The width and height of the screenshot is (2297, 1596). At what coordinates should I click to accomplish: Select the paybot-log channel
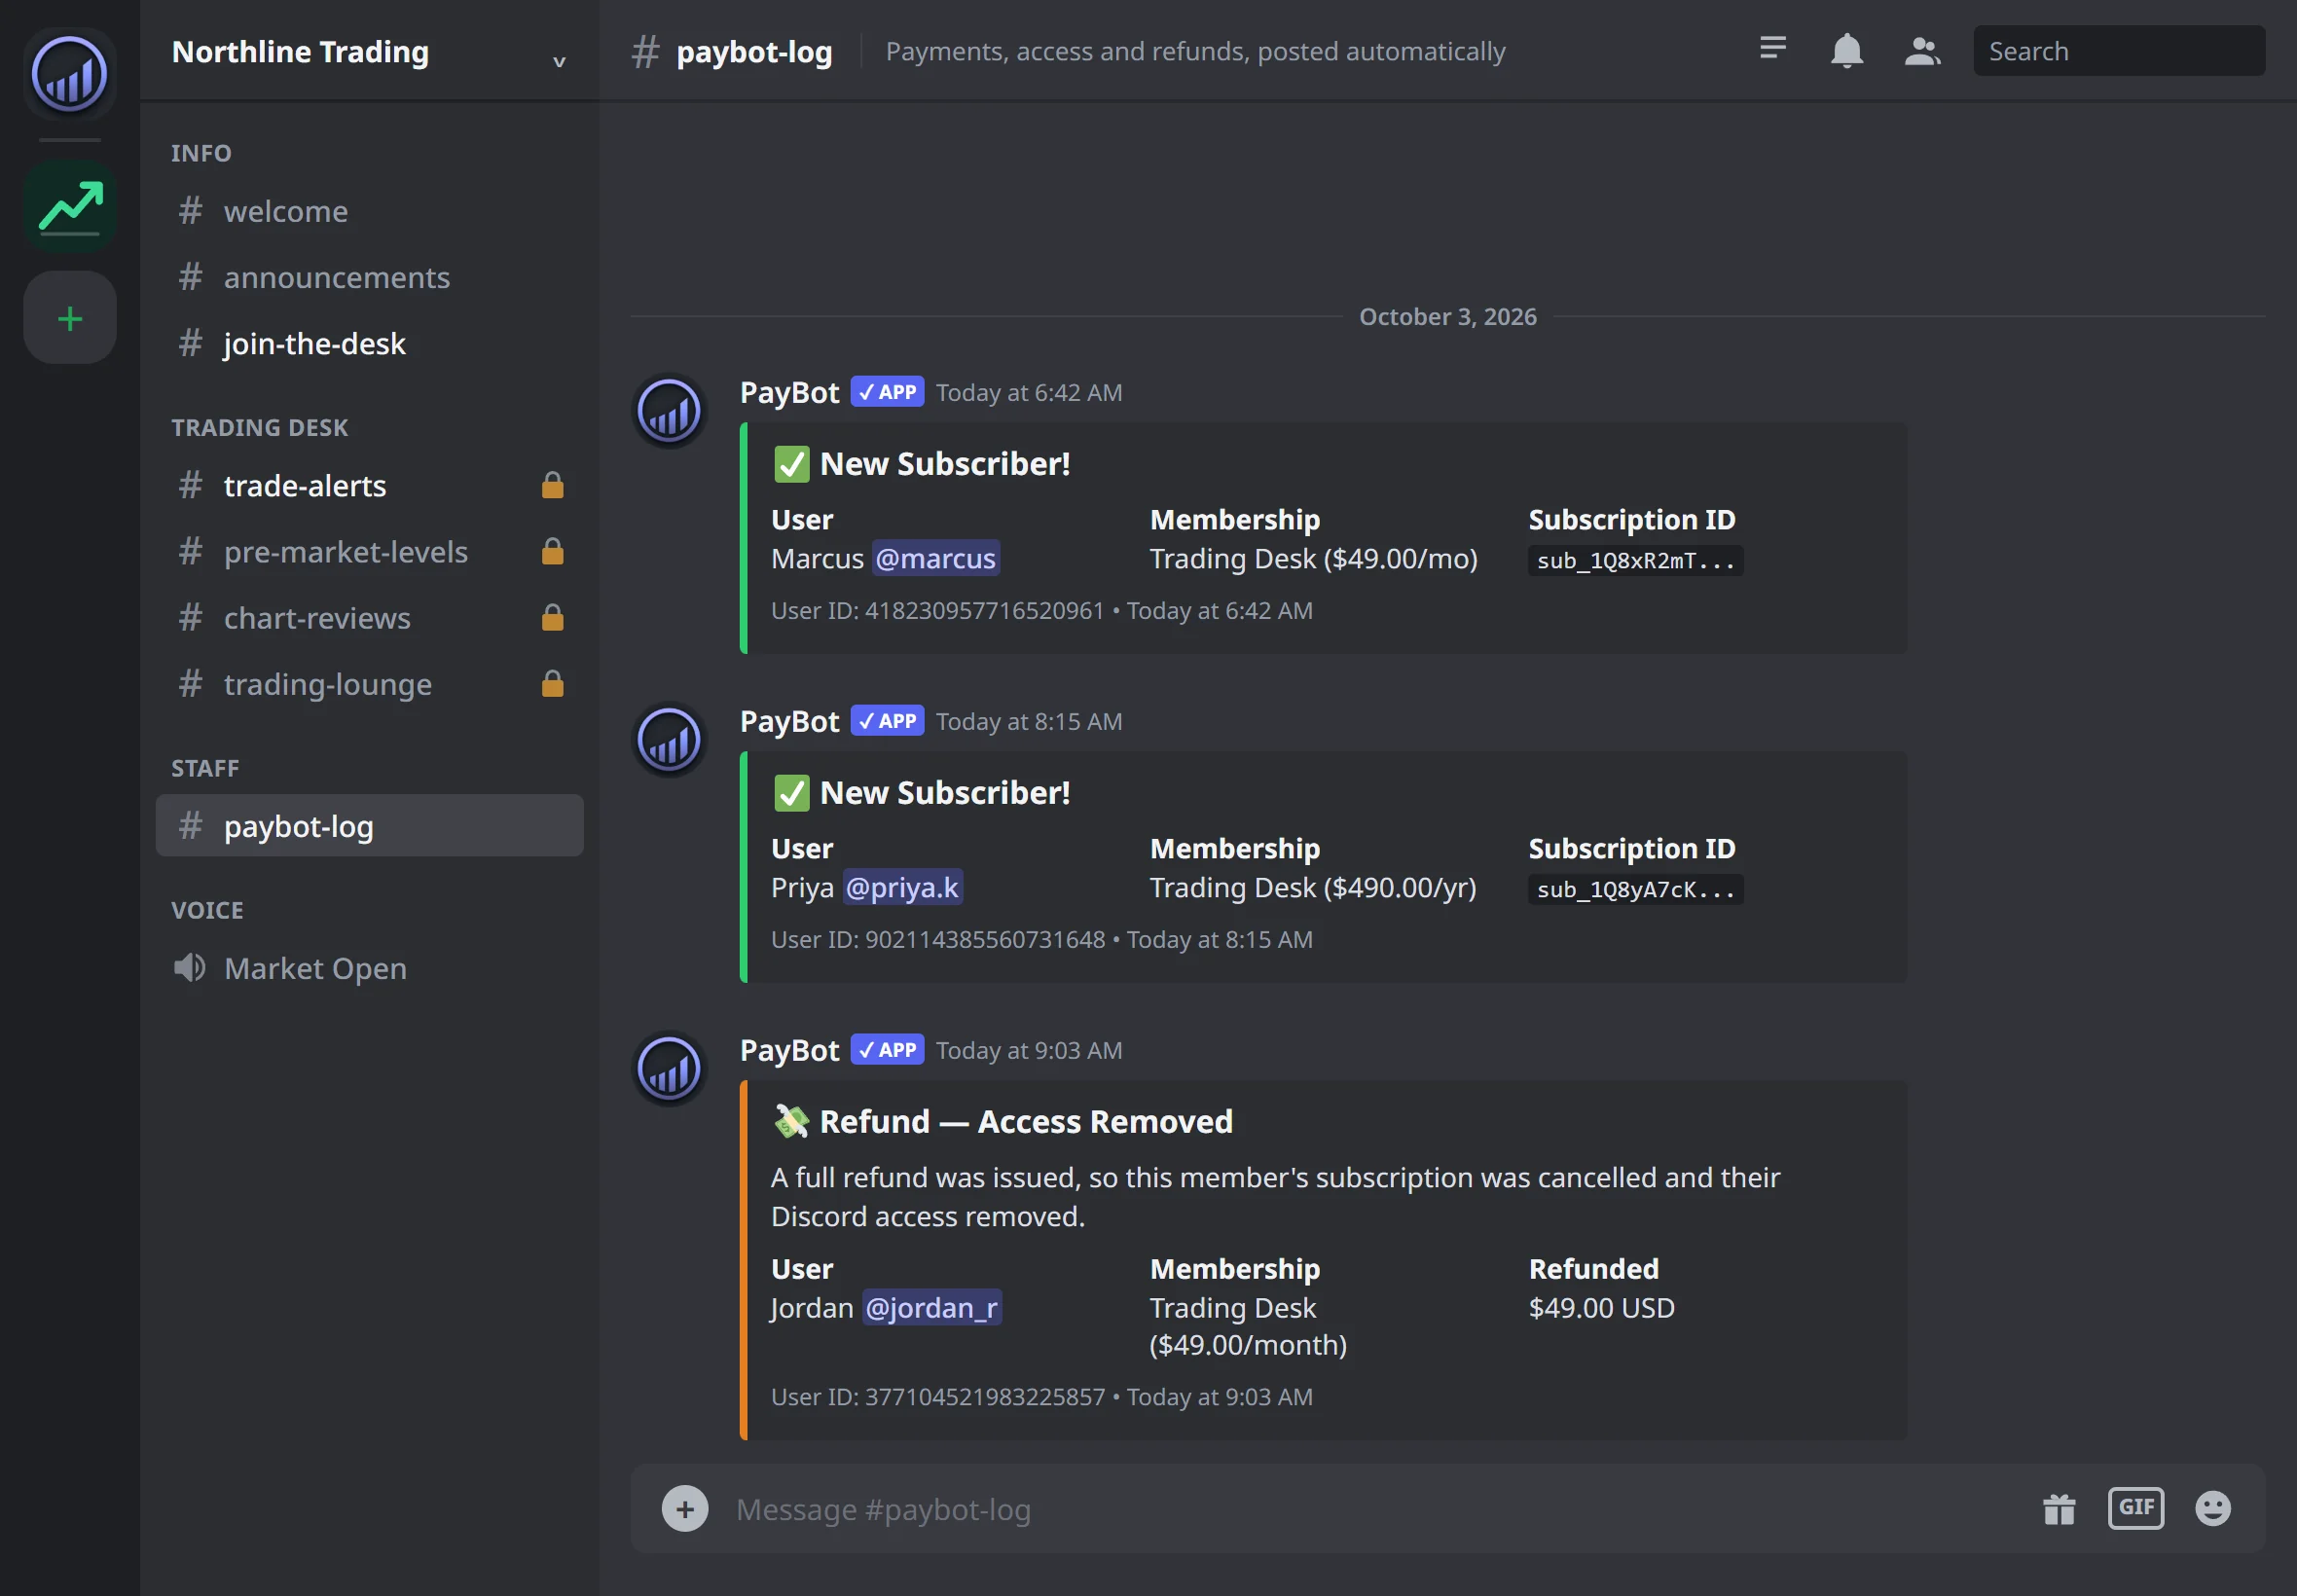coord(369,825)
